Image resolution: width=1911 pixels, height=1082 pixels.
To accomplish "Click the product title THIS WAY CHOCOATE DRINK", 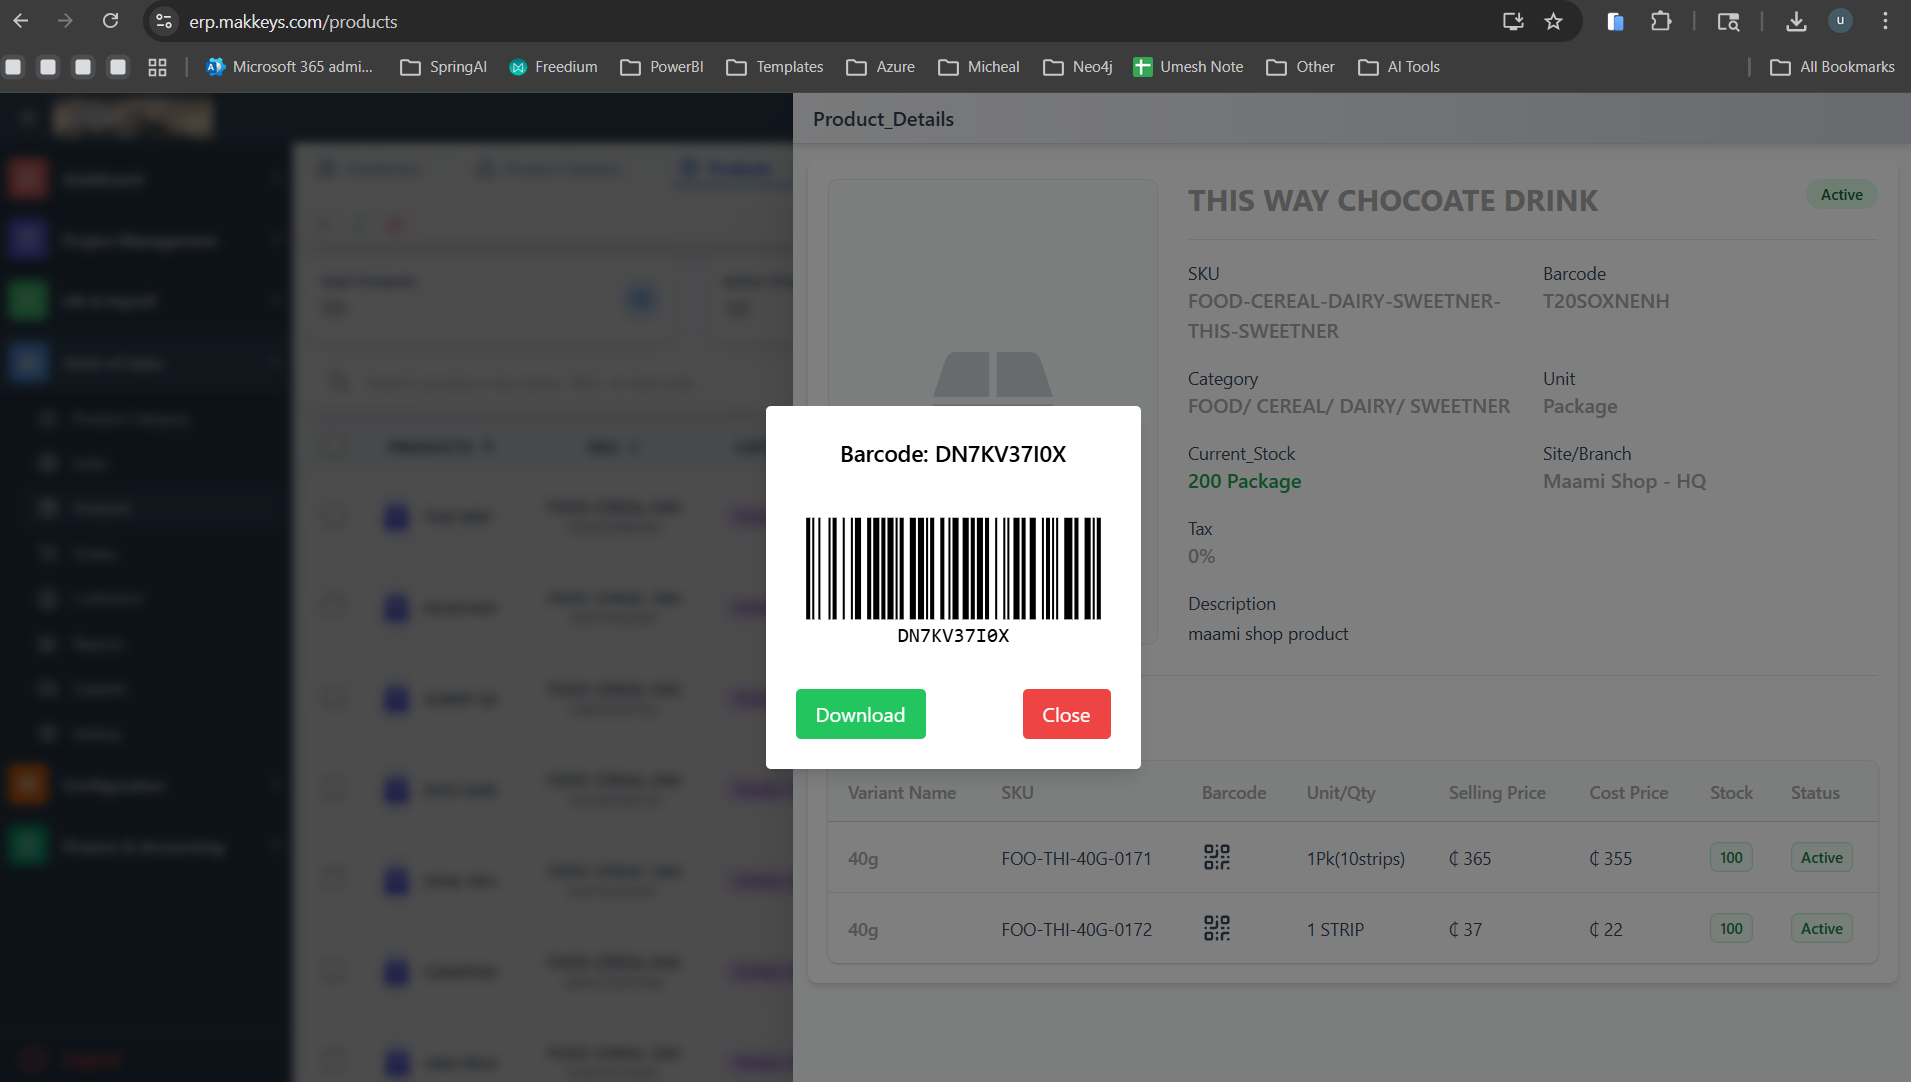I will click(x=1393, y=201).
